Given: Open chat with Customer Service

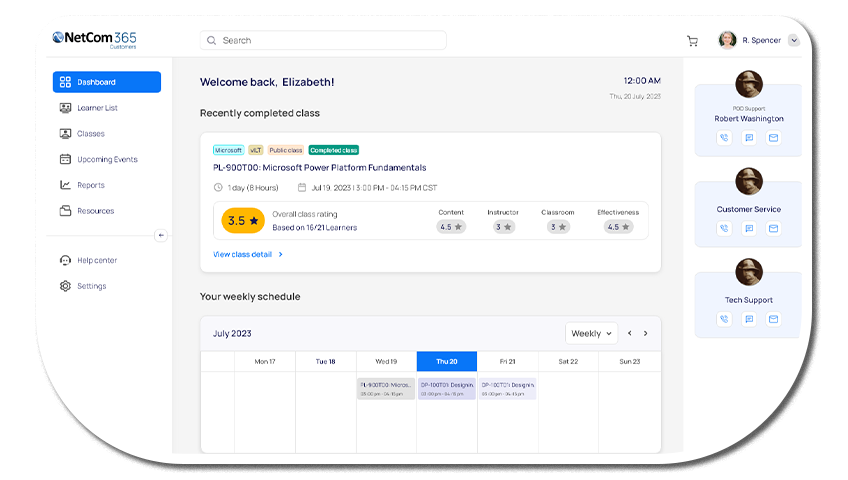Looking at the screenshot, I should pos(748,229).
